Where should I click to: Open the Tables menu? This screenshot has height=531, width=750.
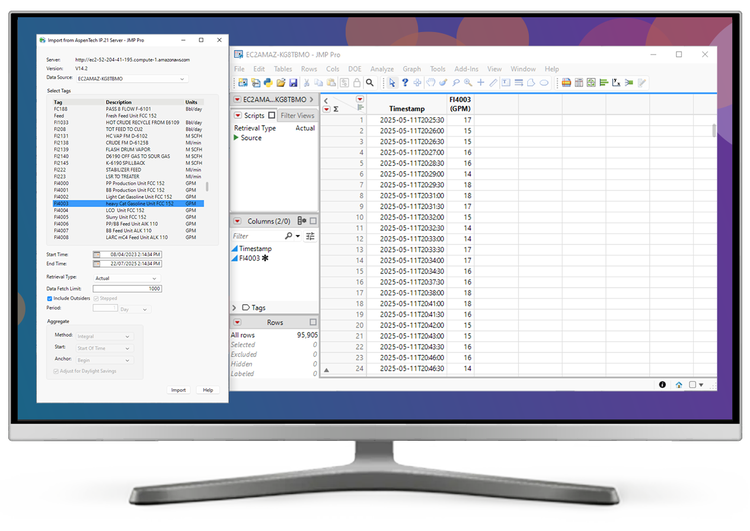click(x=283, y=69)
